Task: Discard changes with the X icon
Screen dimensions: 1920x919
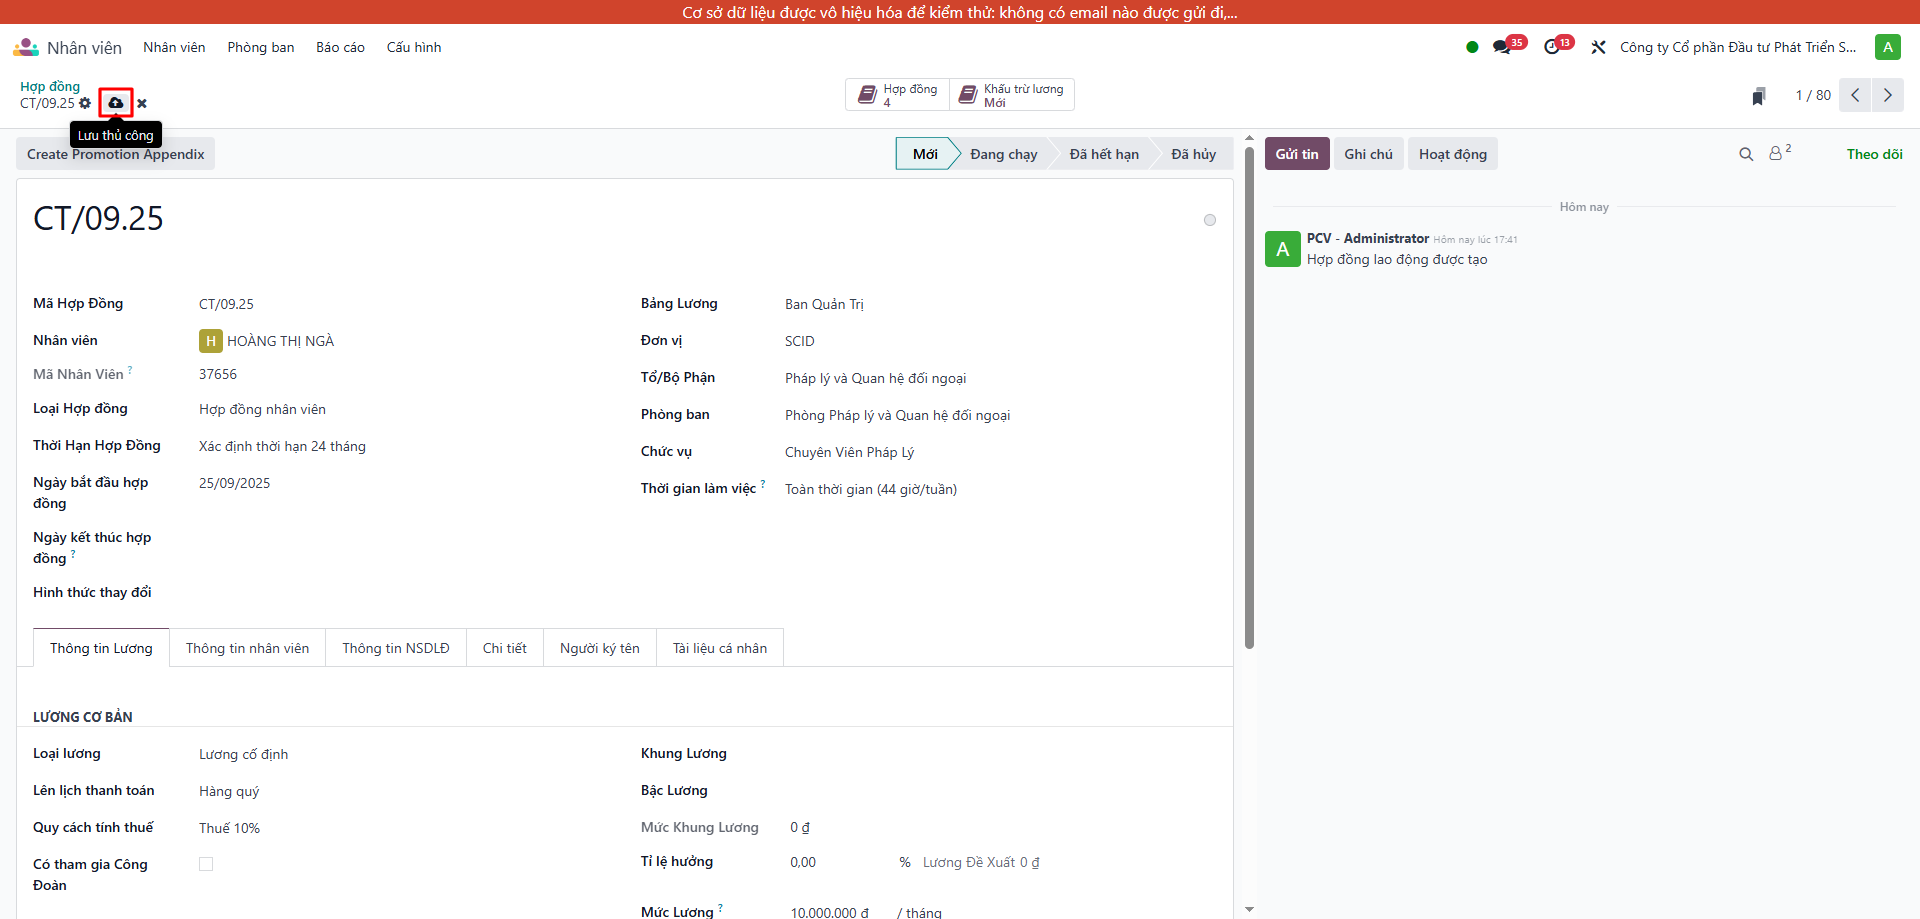Action: 142,103
